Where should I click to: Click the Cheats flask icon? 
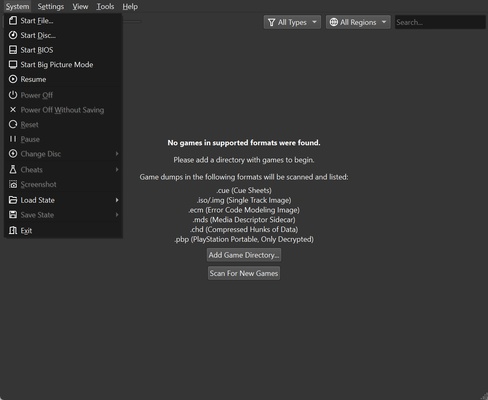pyautogui.click(x=13, y=169)
